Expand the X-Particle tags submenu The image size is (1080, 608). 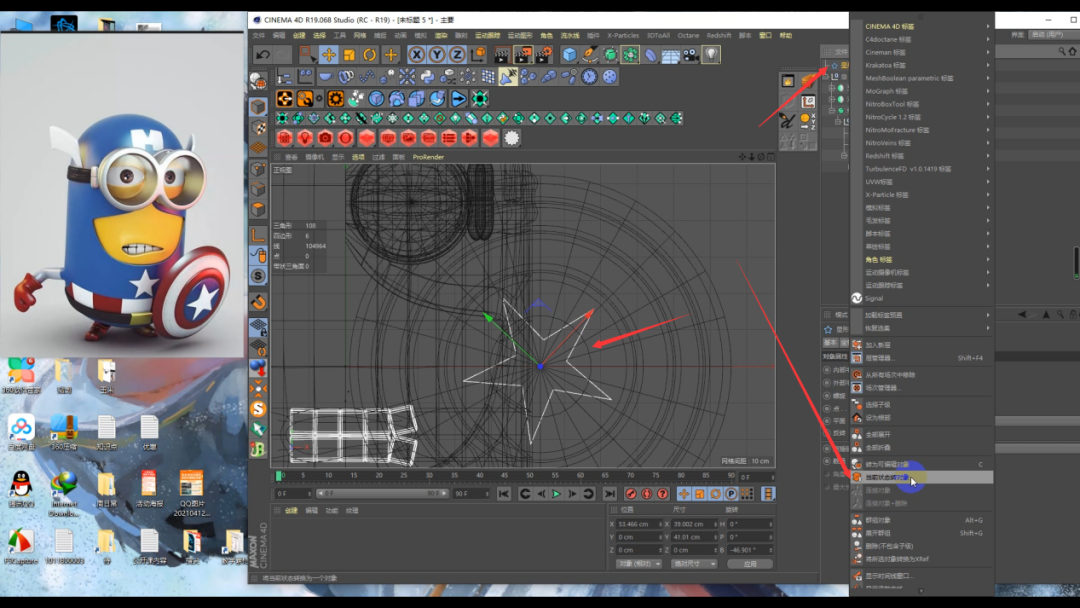coord(922,195)
